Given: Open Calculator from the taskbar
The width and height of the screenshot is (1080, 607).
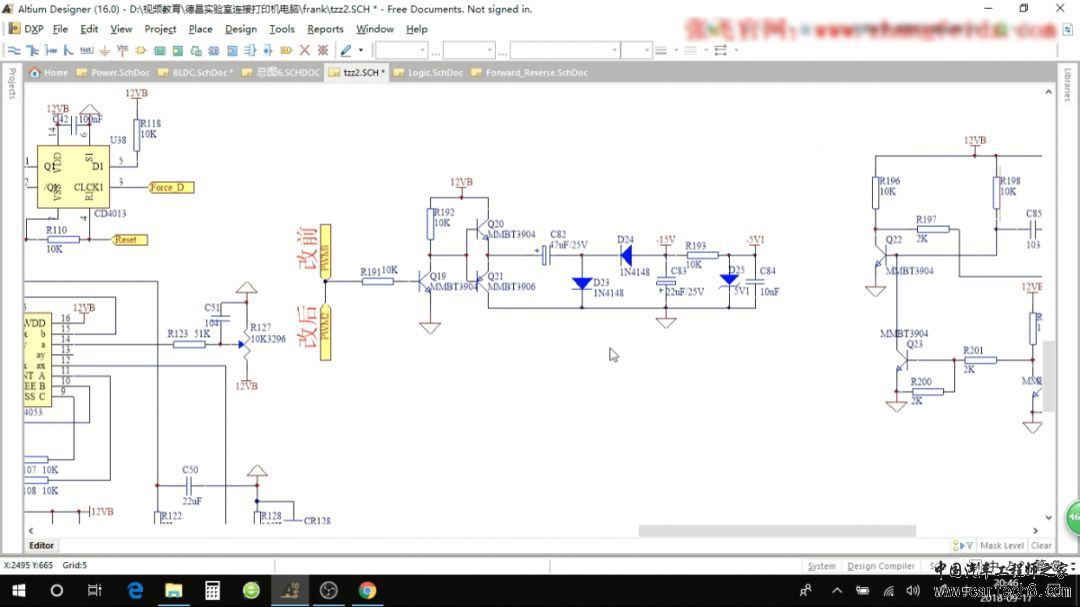Looking at the screenshot, I should pyautogui.click(x=212, y=590).
